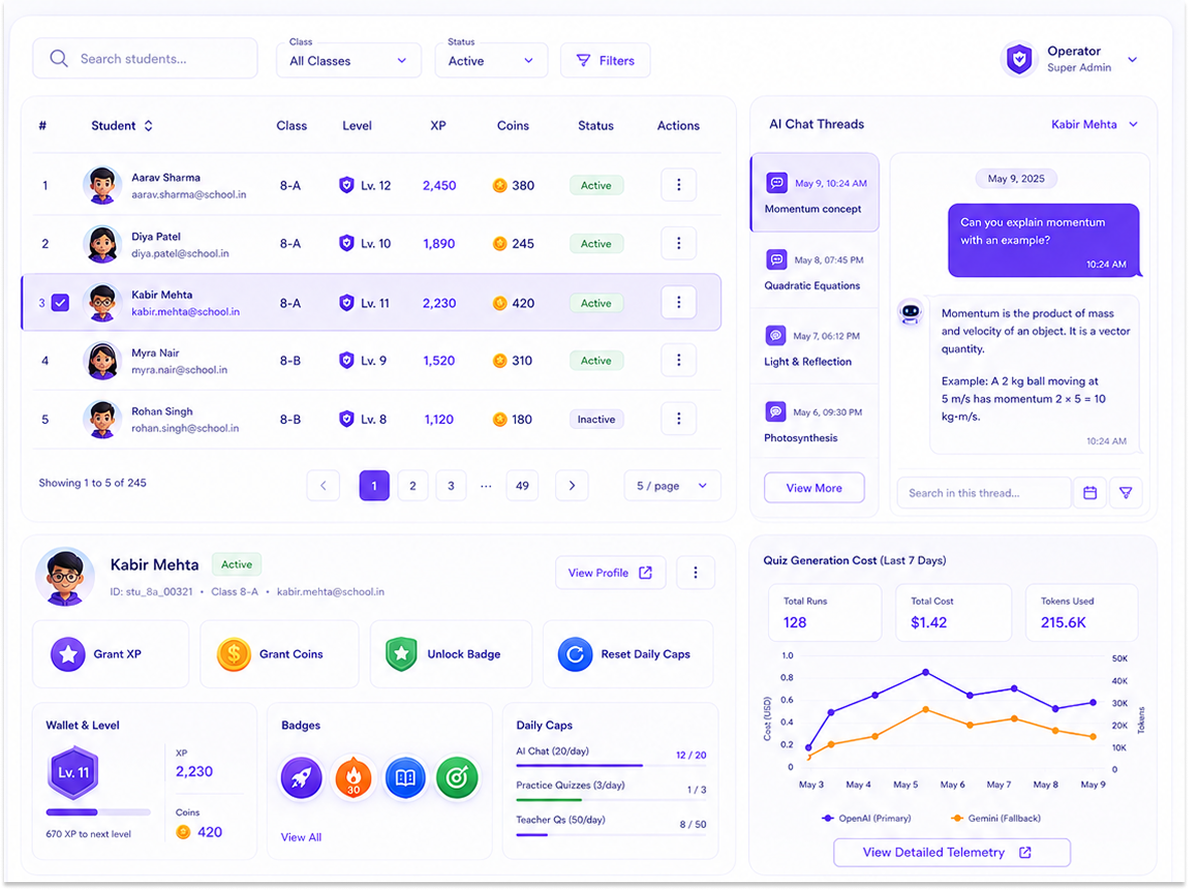This screenshot has height=890, width=1189.
Task: Click Aarav Sharma's avatar
Action: [x=102, y=185]
